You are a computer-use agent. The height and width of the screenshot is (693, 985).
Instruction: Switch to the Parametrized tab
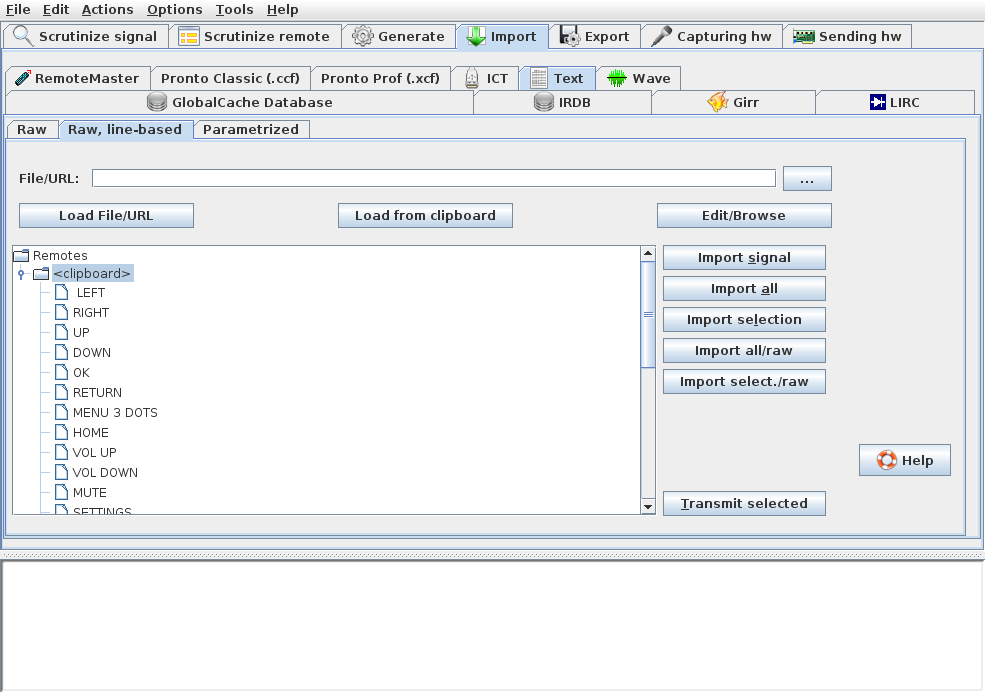coord(251,129)
